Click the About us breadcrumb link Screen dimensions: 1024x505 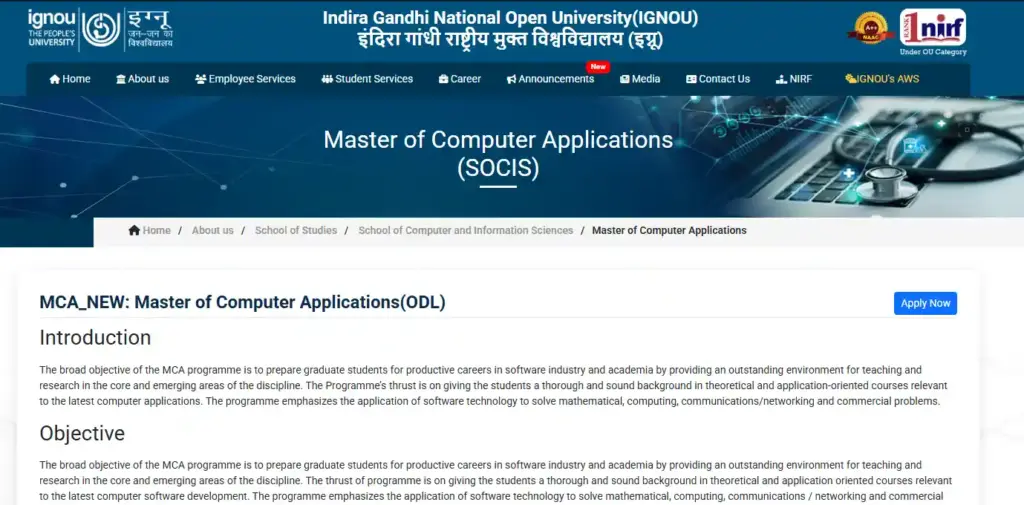[x=212, y=230]
